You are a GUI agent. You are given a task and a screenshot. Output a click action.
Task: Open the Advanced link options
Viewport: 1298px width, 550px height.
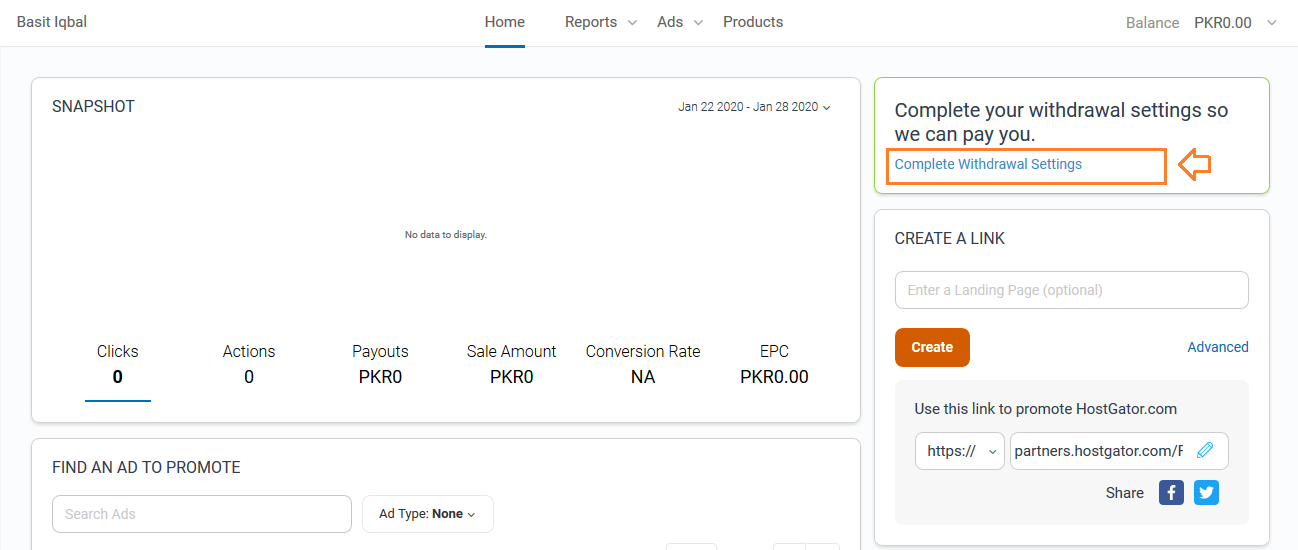click(1218, 347)
